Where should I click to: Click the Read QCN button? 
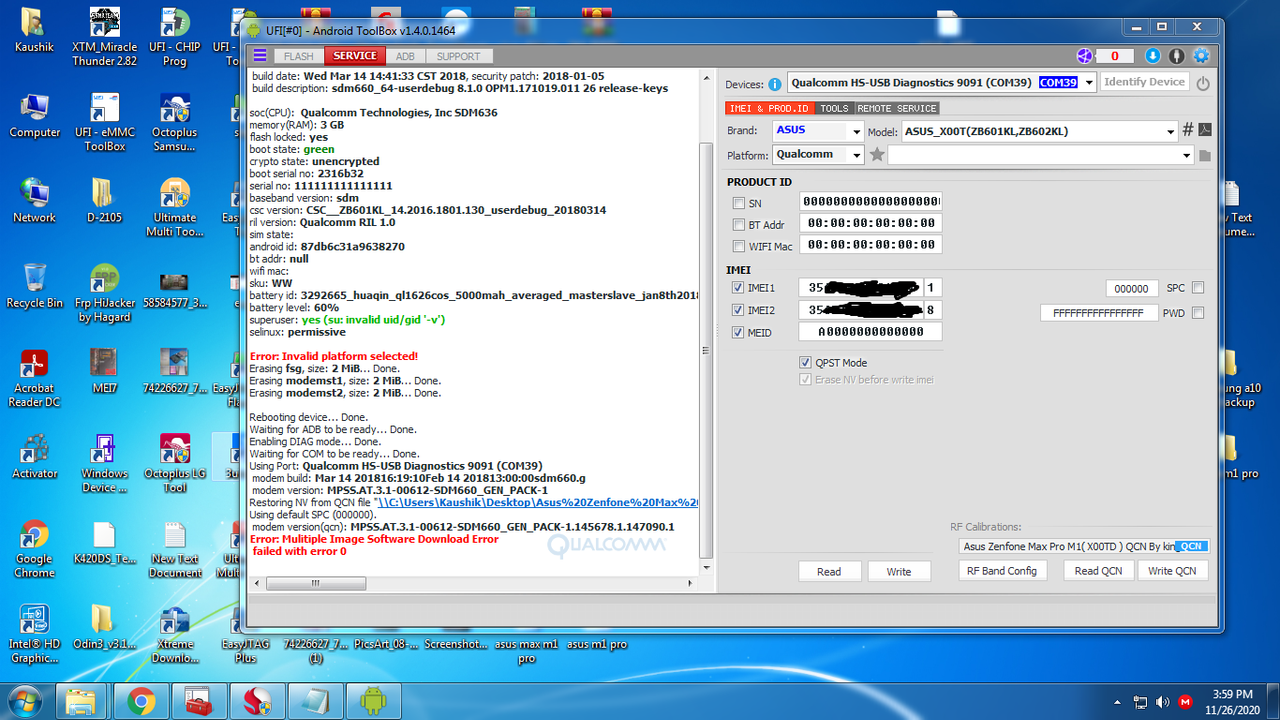(x=1099, y=570)
